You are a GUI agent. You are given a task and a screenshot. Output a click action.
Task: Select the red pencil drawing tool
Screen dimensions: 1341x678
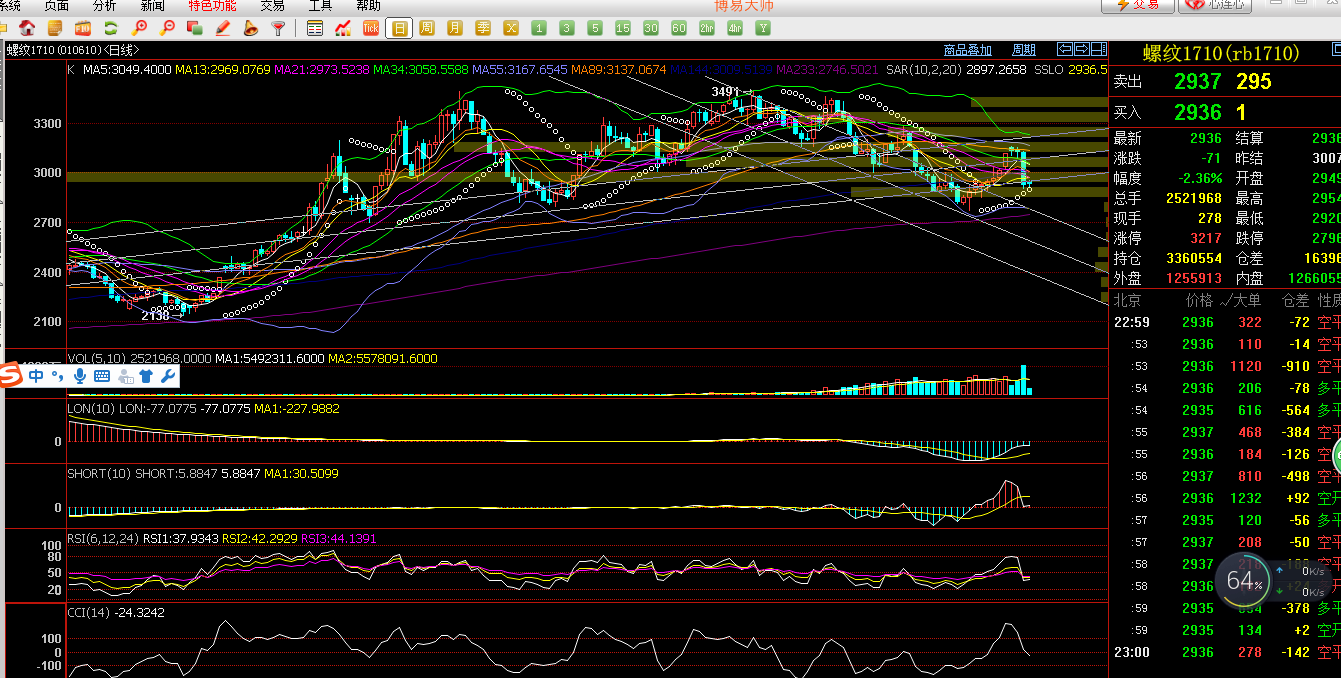click(223, 28)
